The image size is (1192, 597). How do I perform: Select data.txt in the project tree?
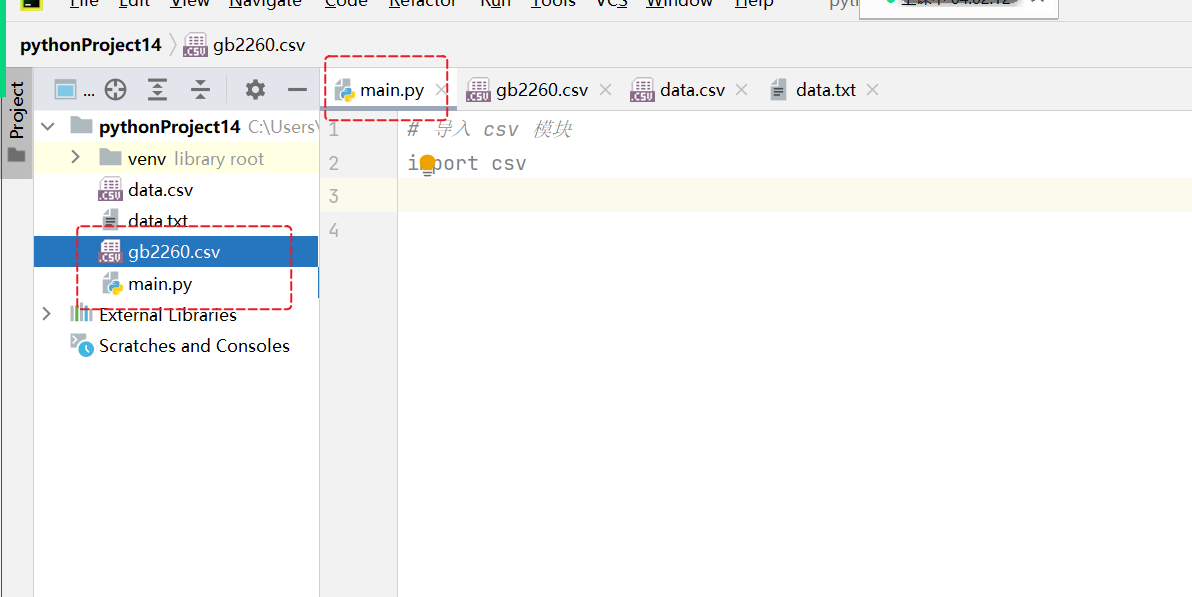157,221
